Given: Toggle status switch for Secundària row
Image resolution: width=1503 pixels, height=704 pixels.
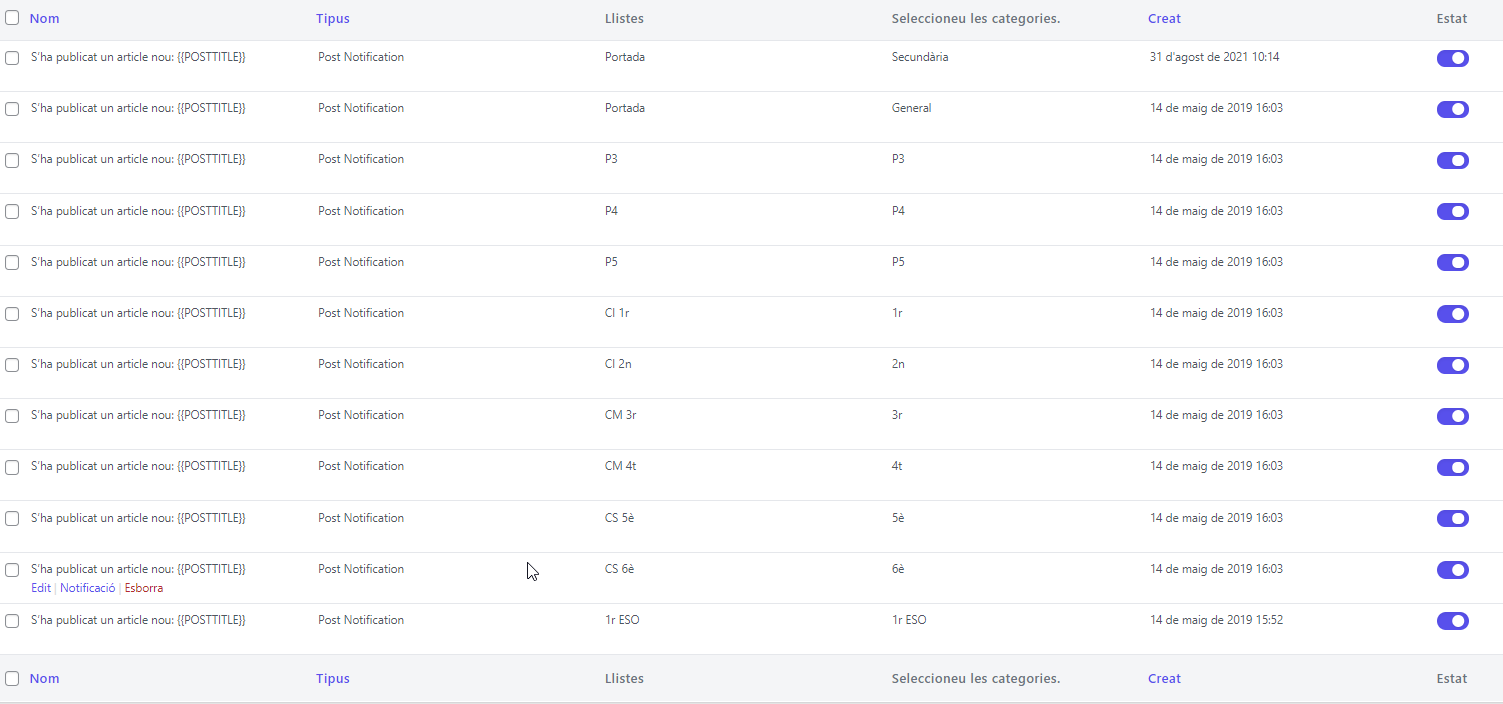Looking at the screenshot, I should pos(1452,58).
